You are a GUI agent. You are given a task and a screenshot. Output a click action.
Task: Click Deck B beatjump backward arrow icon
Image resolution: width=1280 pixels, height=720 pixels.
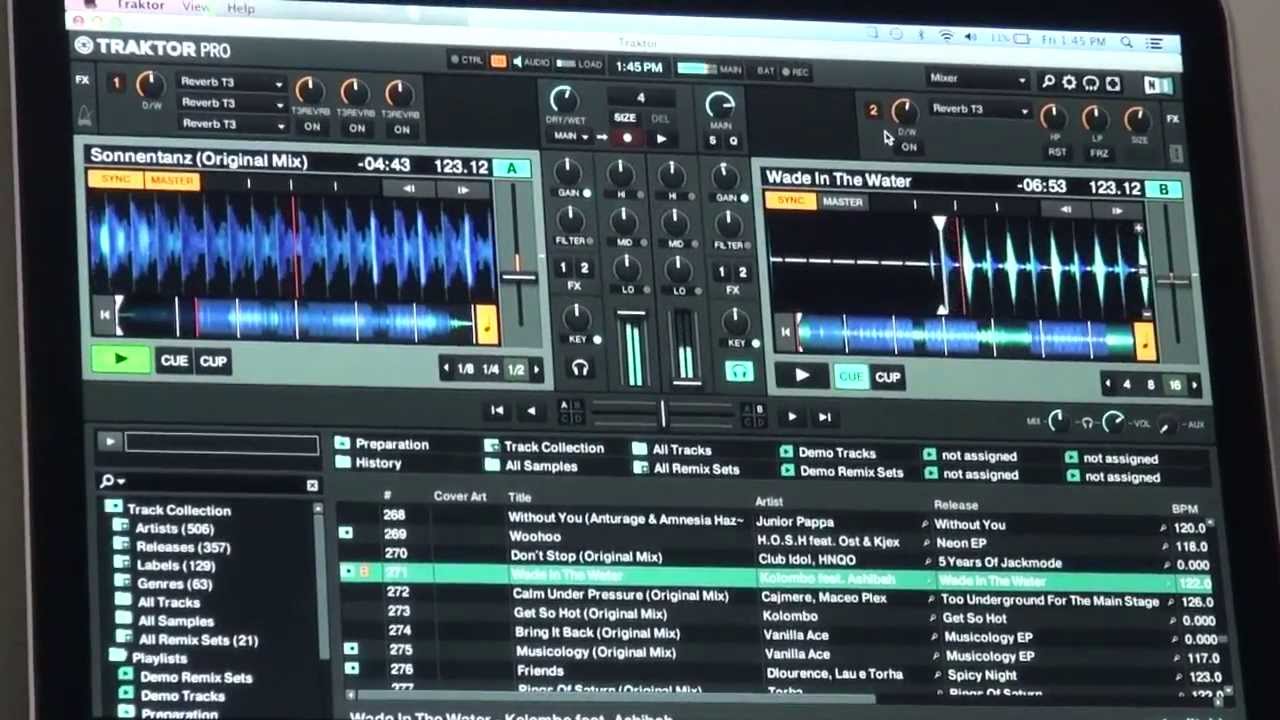click(1064, 209)
